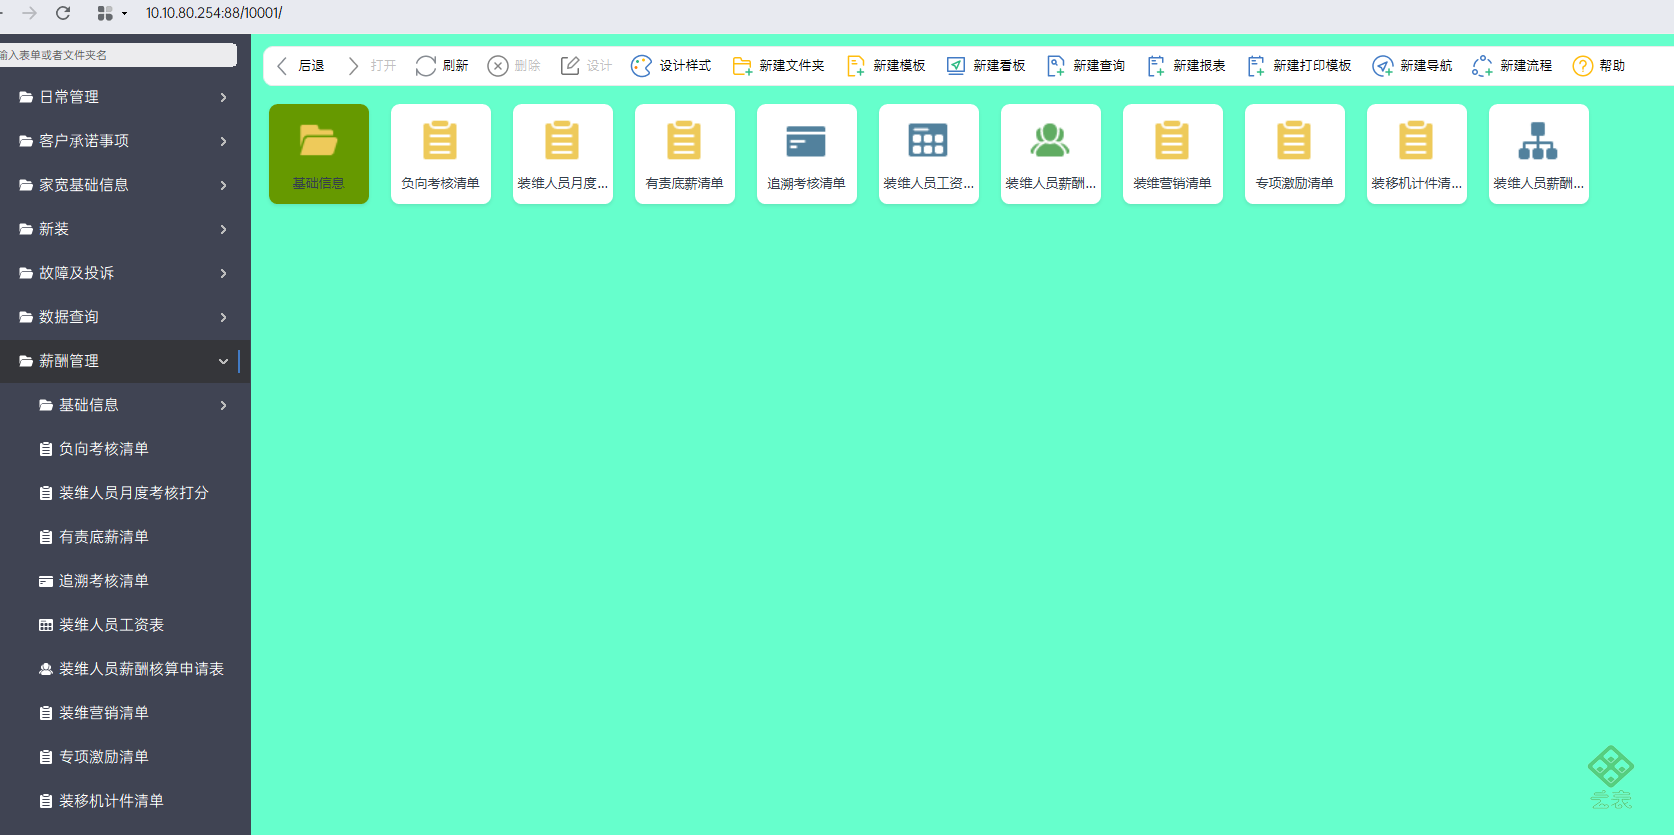
Task: Click the 刷新 refresh toolbar icon
Action: (x=426, y=66)
